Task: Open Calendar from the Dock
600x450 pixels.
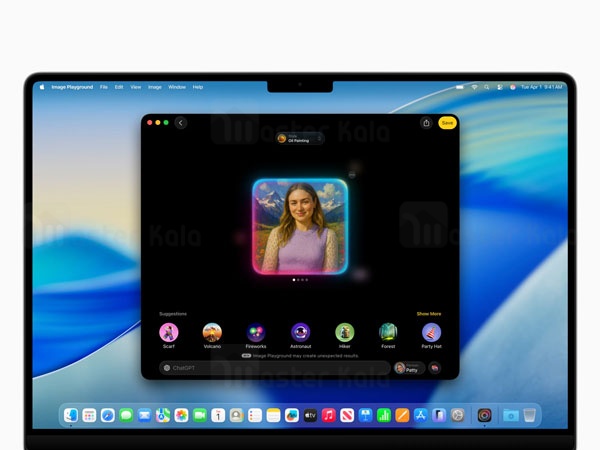Action: tap(218, 415)
